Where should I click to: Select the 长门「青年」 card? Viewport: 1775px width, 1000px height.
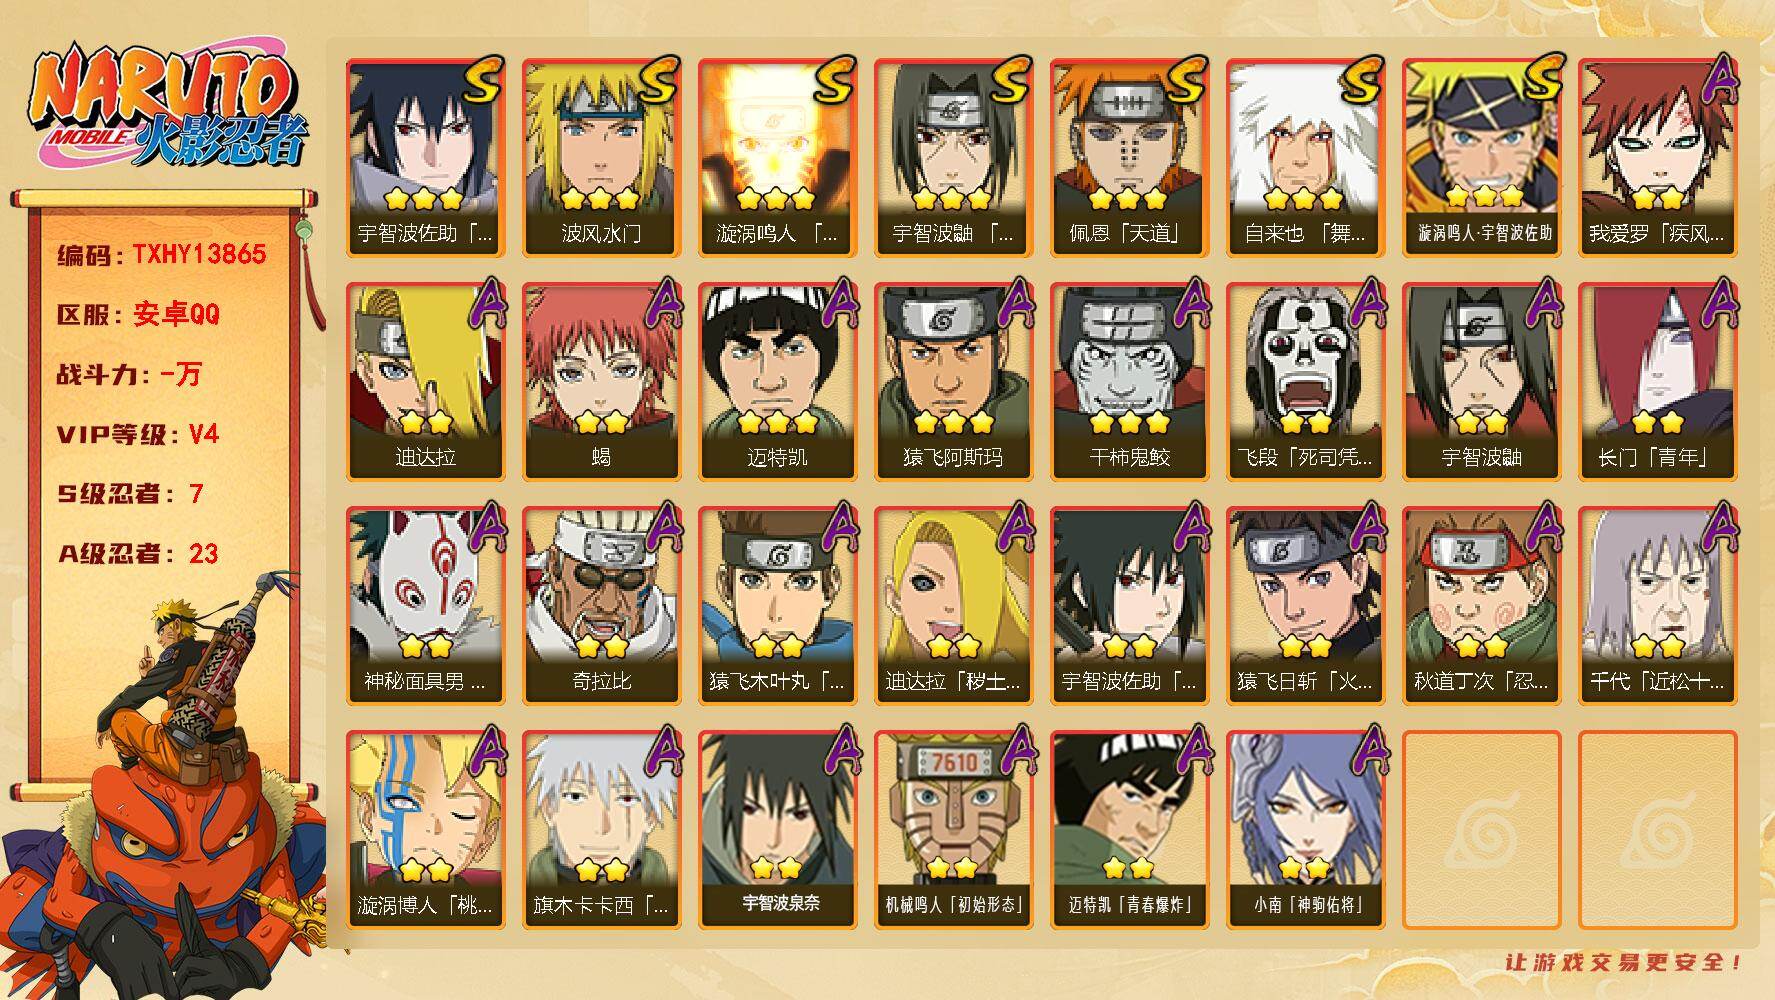click(x=1657, y=382)
